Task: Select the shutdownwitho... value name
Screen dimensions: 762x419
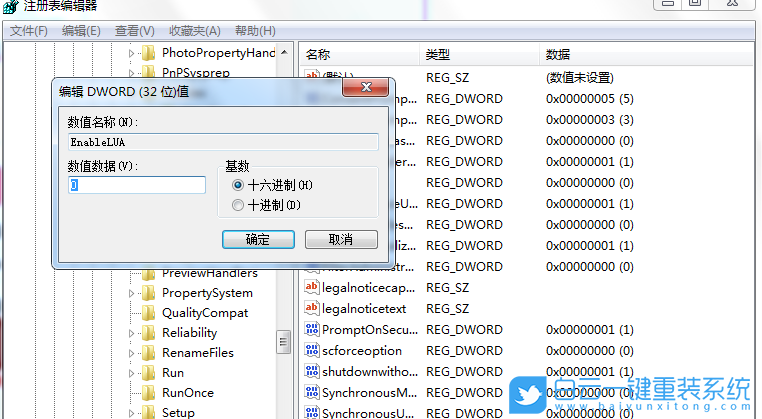Action: 370,371
